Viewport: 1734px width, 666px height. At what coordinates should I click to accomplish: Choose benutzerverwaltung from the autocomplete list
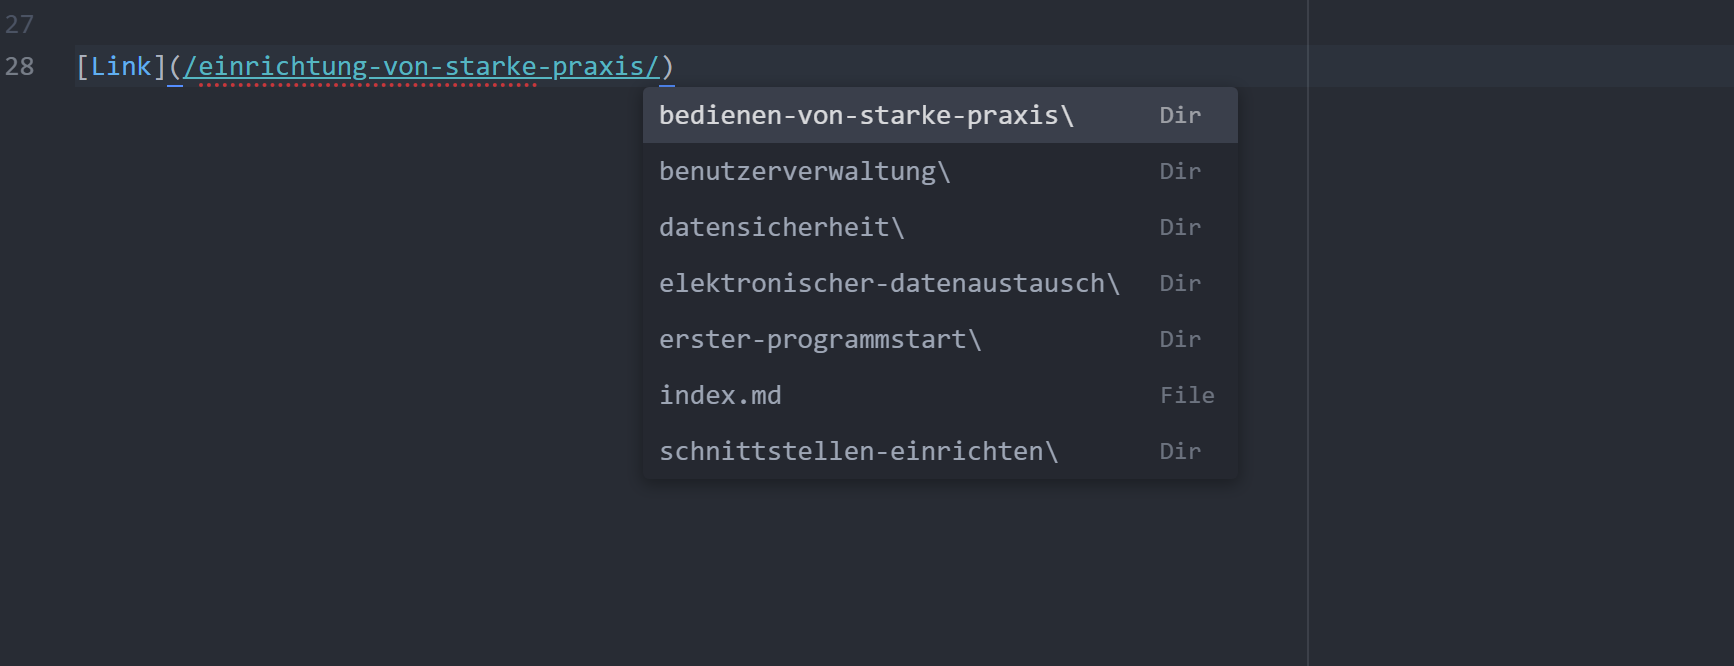[804, 172]
